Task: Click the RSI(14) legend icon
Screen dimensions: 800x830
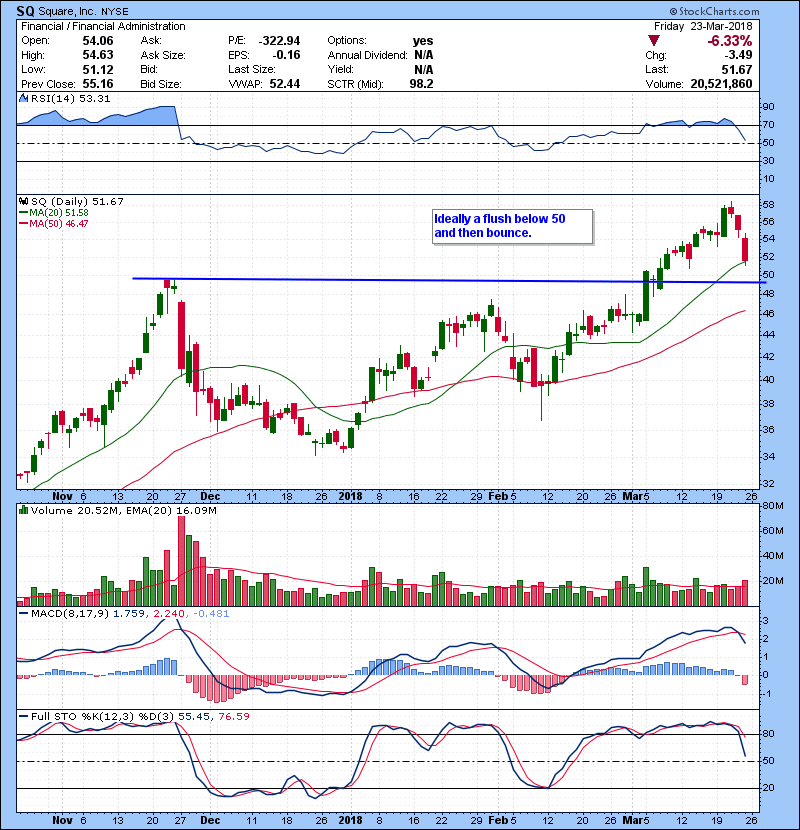Action: (22, 98)
